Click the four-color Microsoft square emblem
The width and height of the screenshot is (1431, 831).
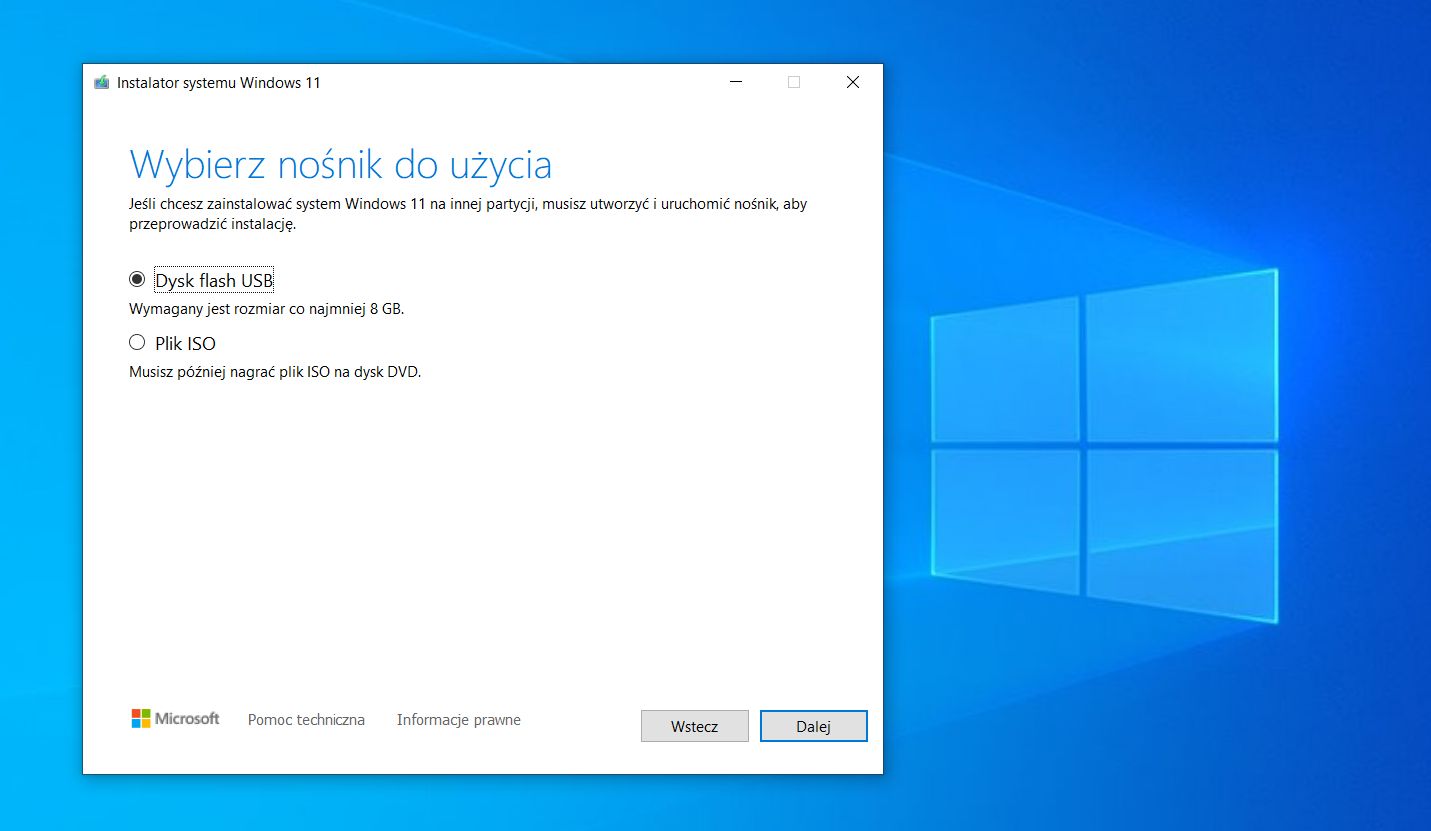pos(139,718)
